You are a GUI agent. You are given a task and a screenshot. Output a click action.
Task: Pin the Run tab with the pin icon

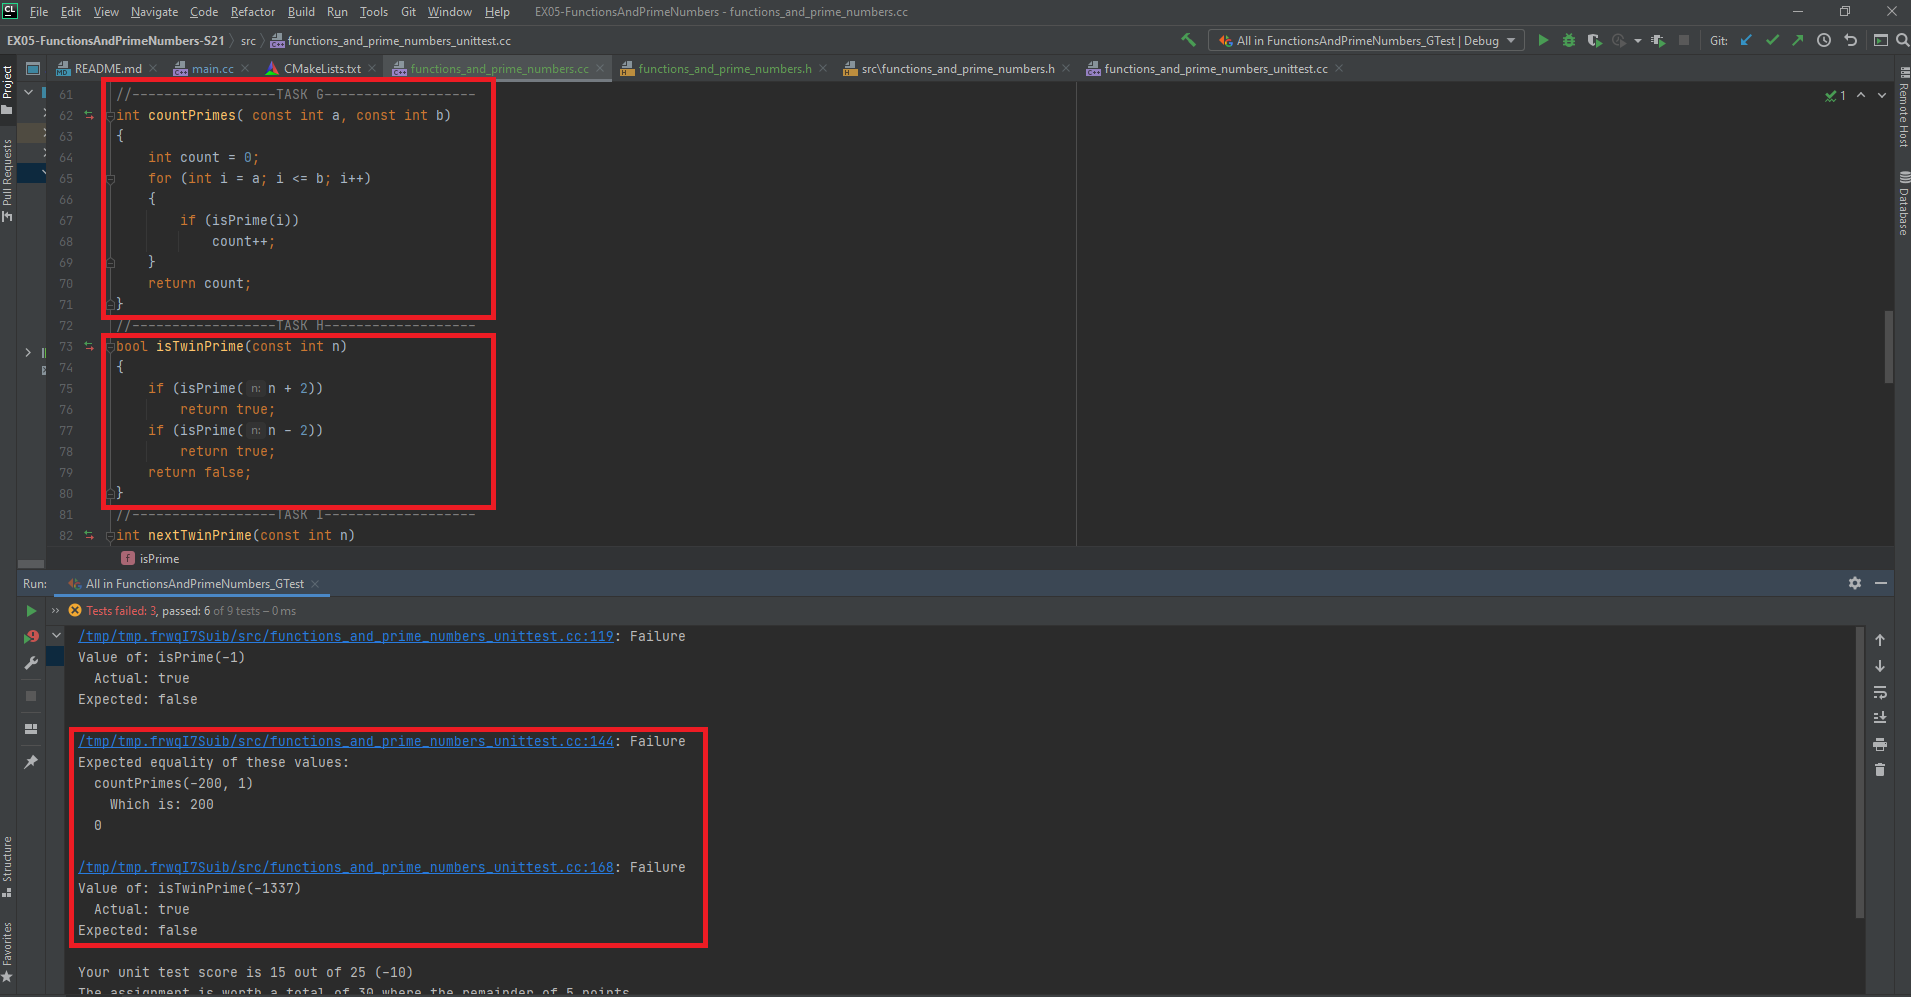pos(31,762)
